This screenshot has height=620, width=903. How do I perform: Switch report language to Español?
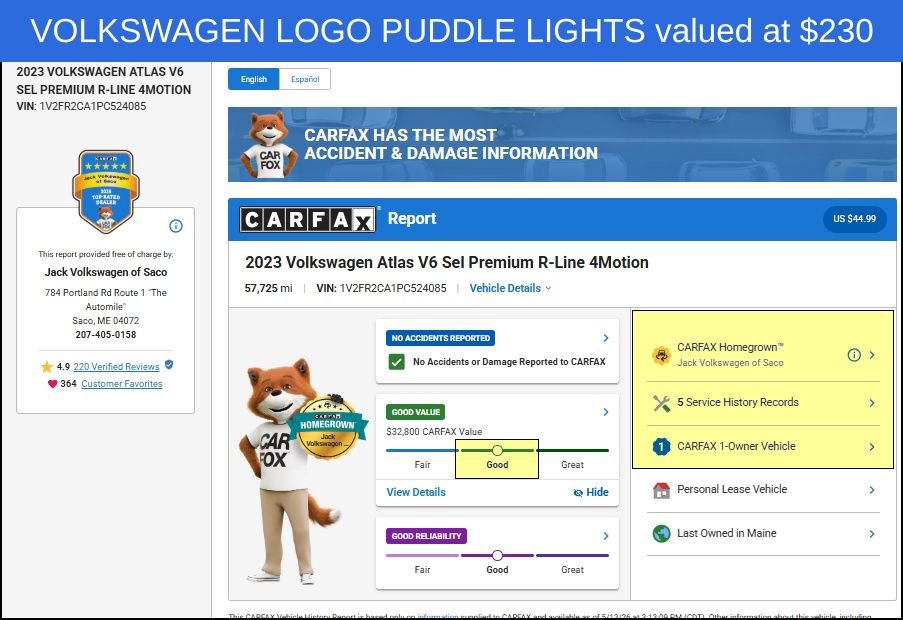[305, 79]
